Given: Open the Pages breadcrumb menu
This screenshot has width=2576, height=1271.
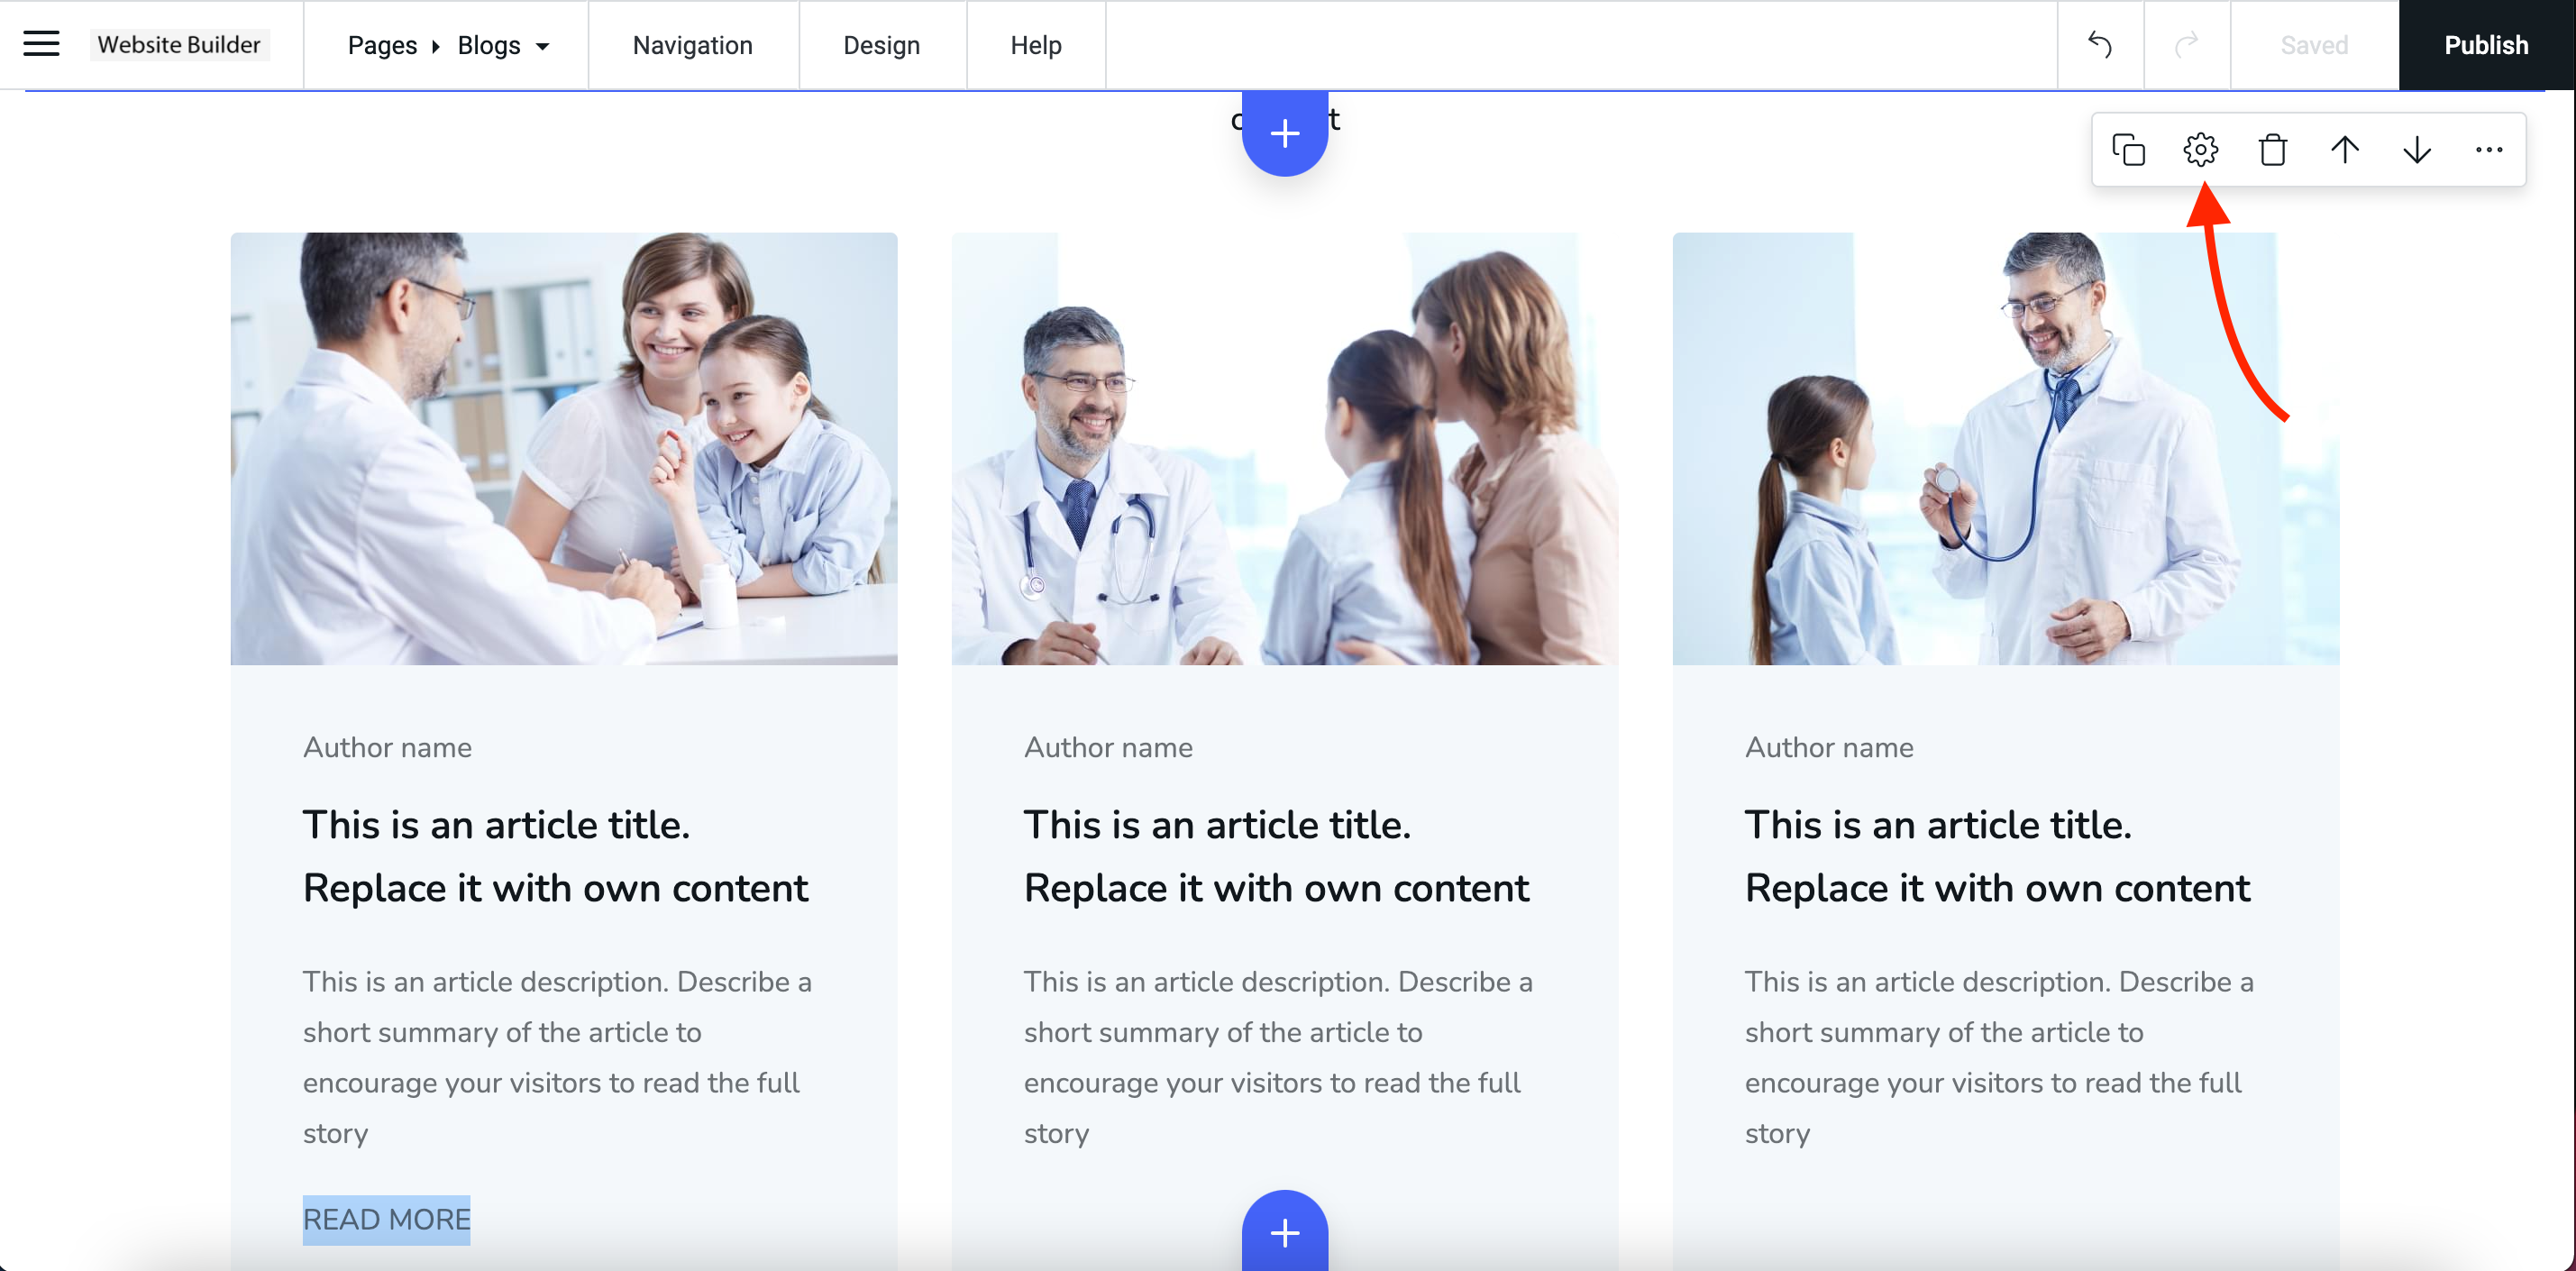Looking at the screenshot, I should click(382, 45).
